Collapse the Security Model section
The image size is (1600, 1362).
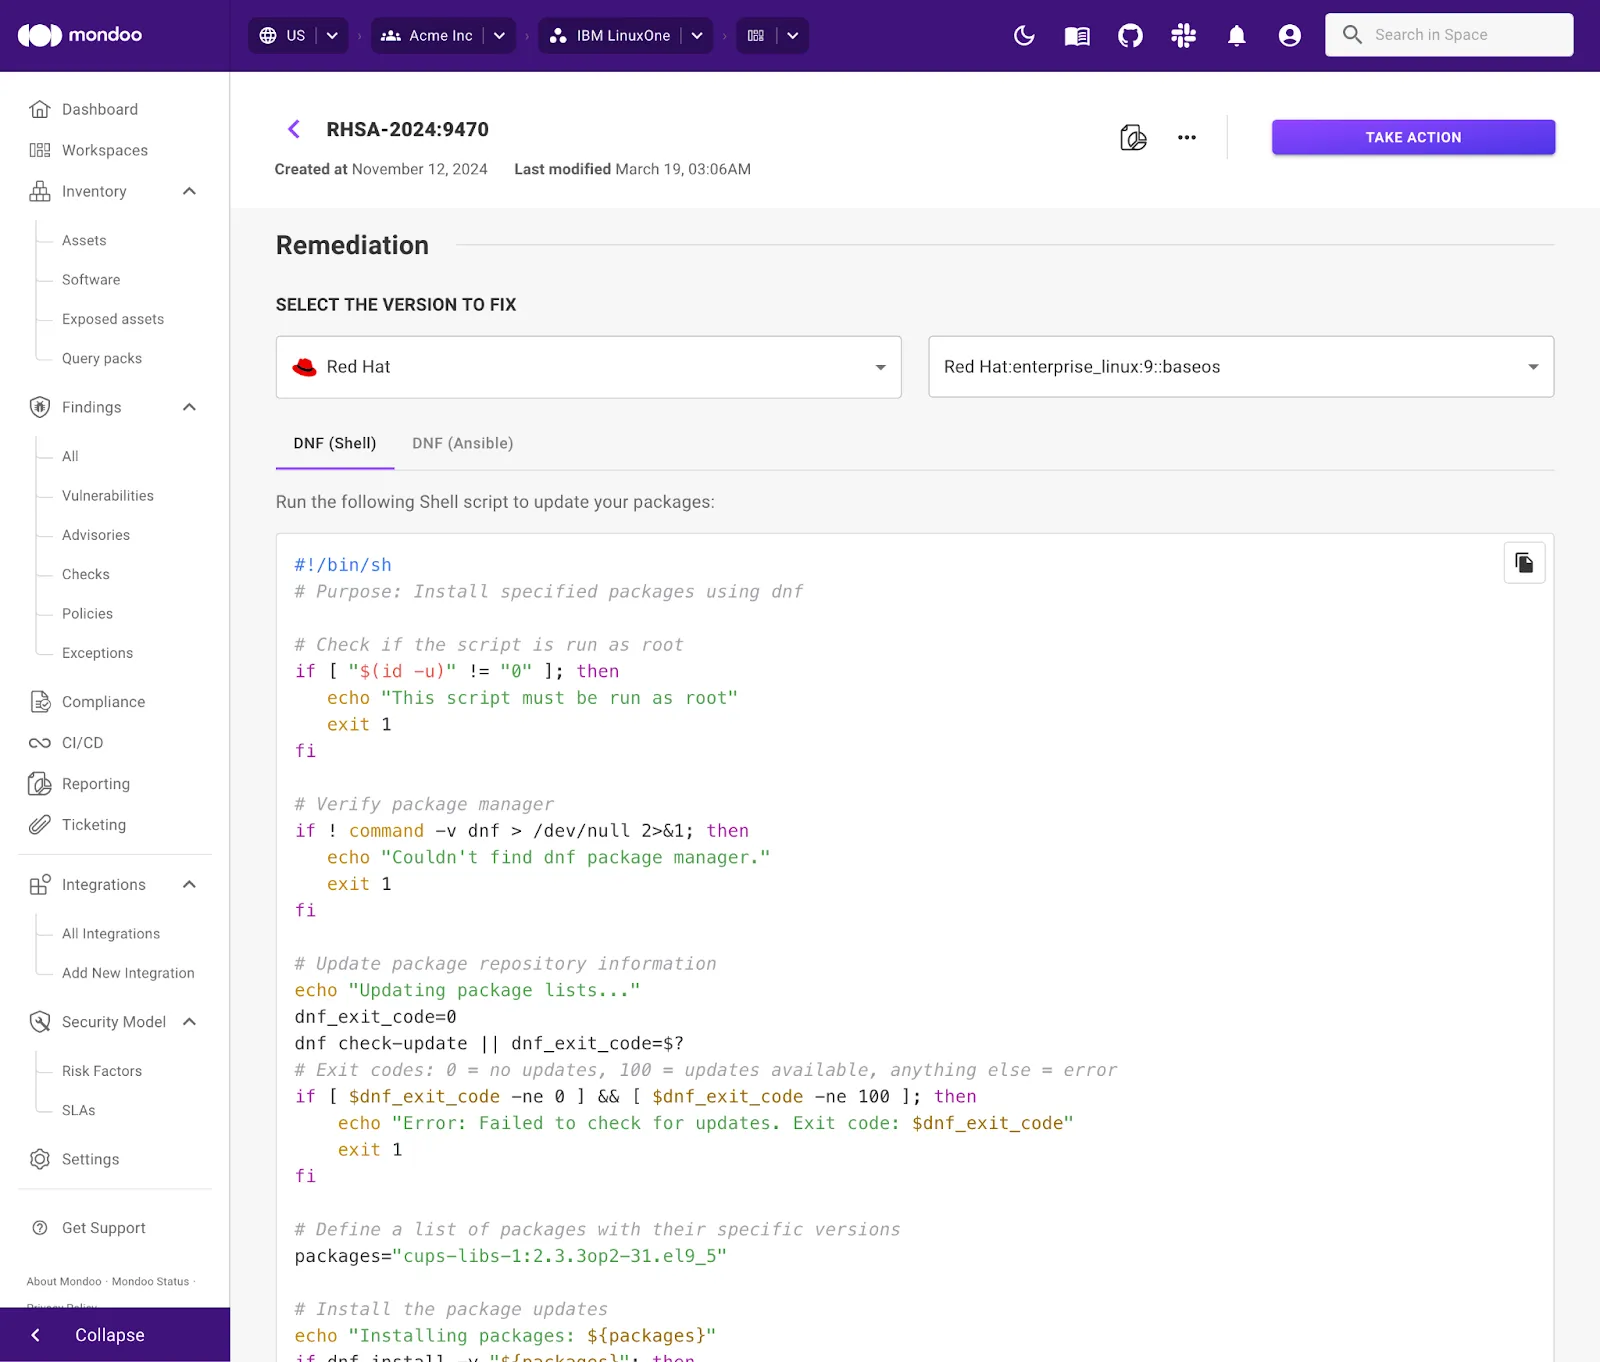click(189, 1022)
